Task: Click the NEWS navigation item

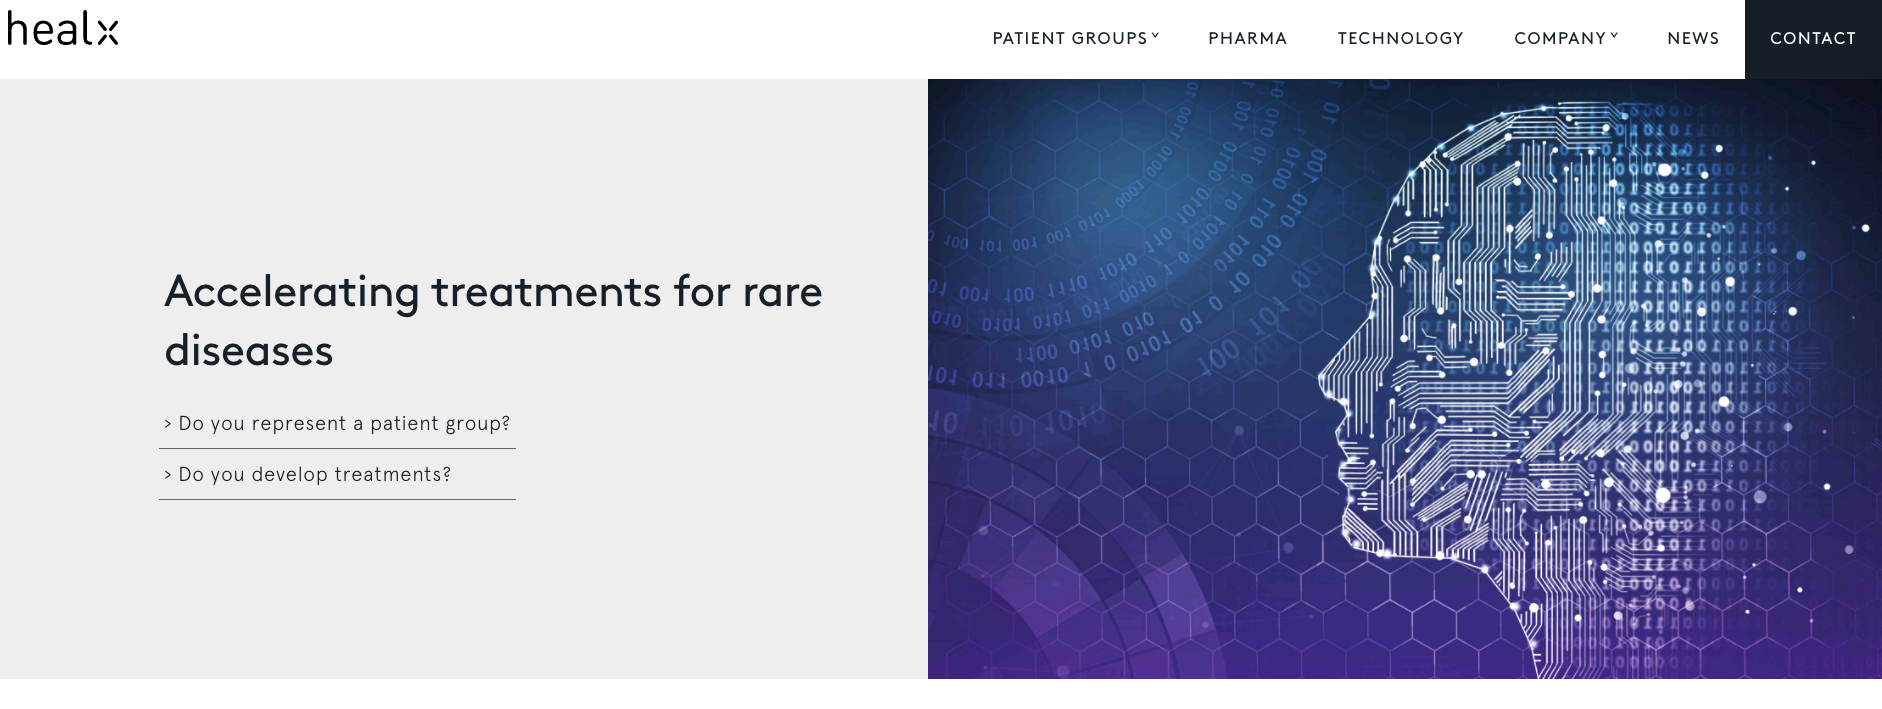Action: tap(1693, 38)
